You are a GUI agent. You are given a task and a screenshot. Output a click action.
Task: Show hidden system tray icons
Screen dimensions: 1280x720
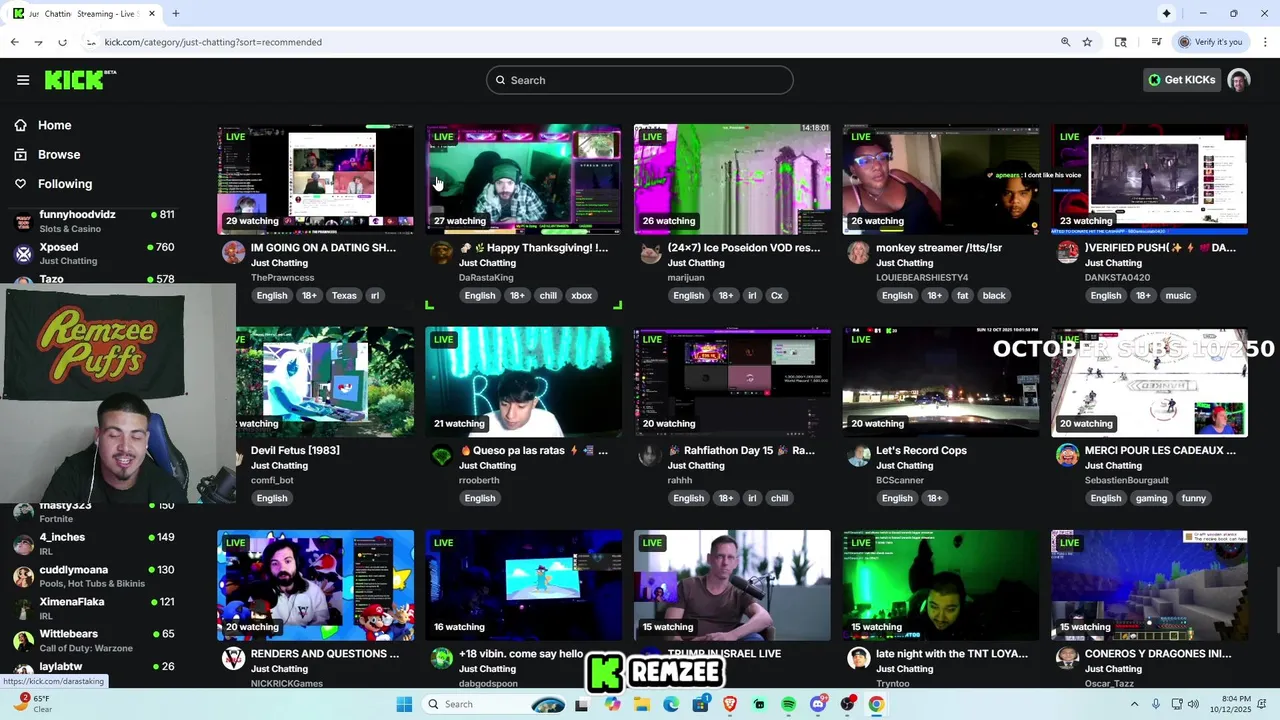click(x=1134, y=704)
